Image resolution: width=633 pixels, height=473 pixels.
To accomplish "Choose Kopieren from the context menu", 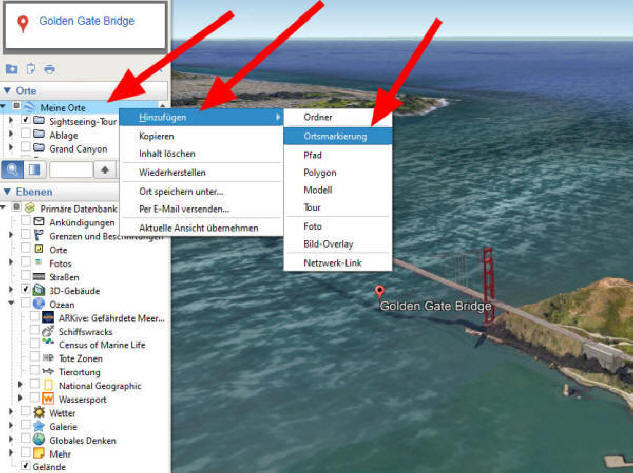I will [201, 136].
